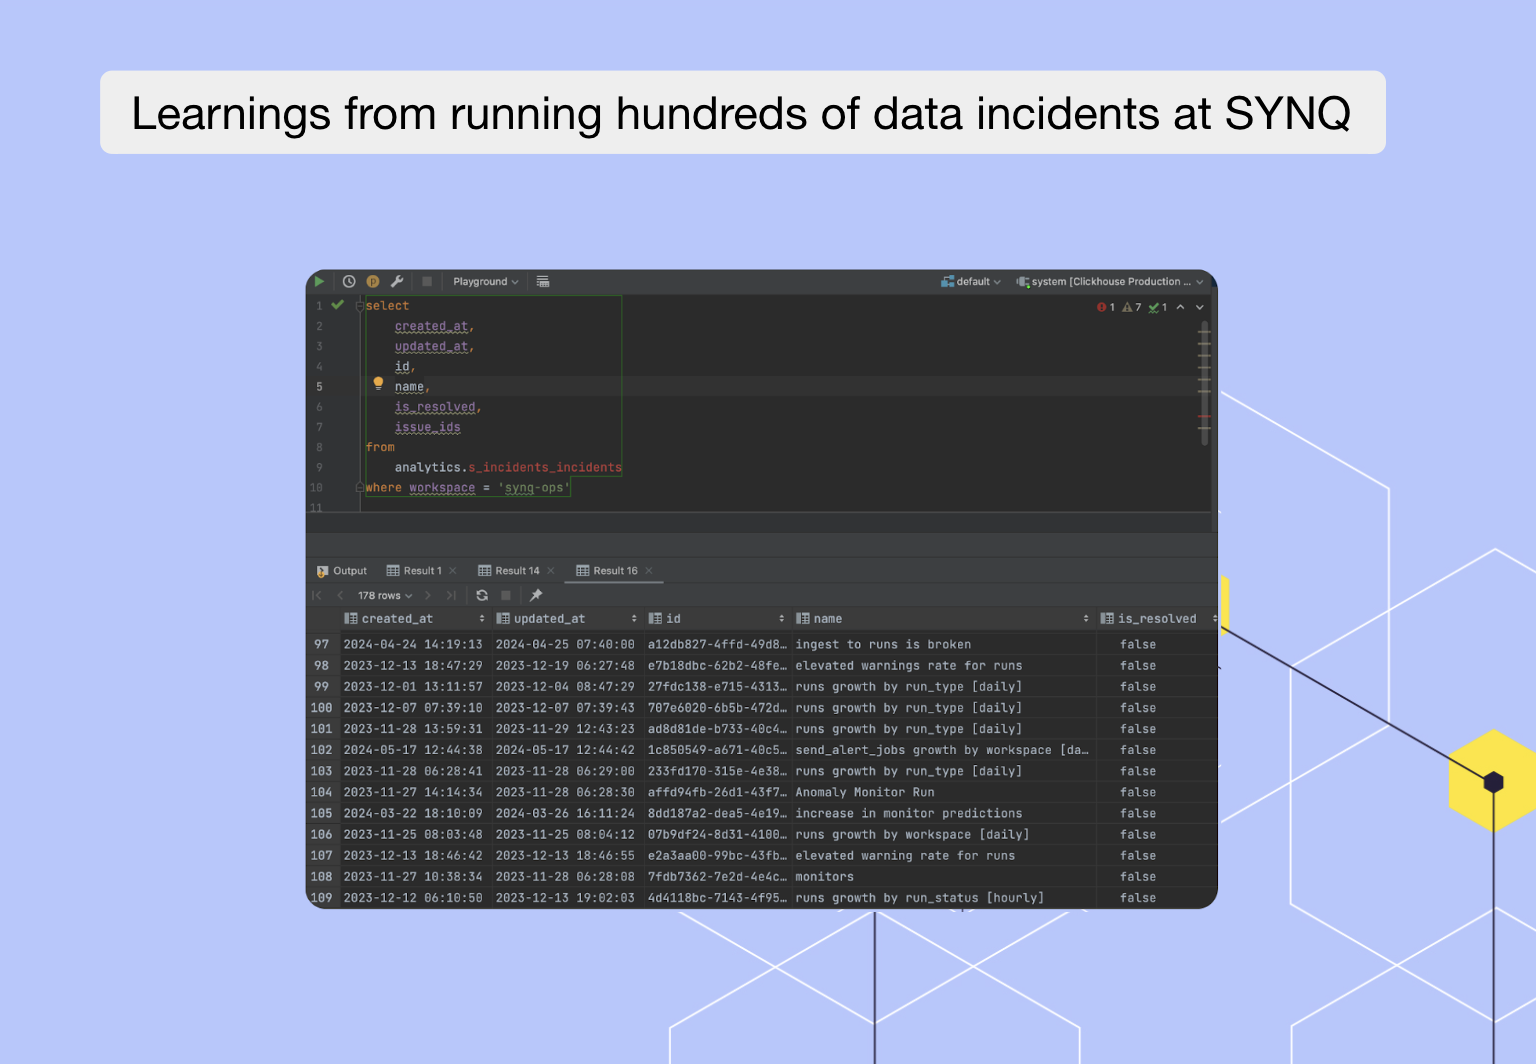Screen dimensions: 1536x1064
Task: Click the editor's vertical scrollbar
Action: [1204, 383]
